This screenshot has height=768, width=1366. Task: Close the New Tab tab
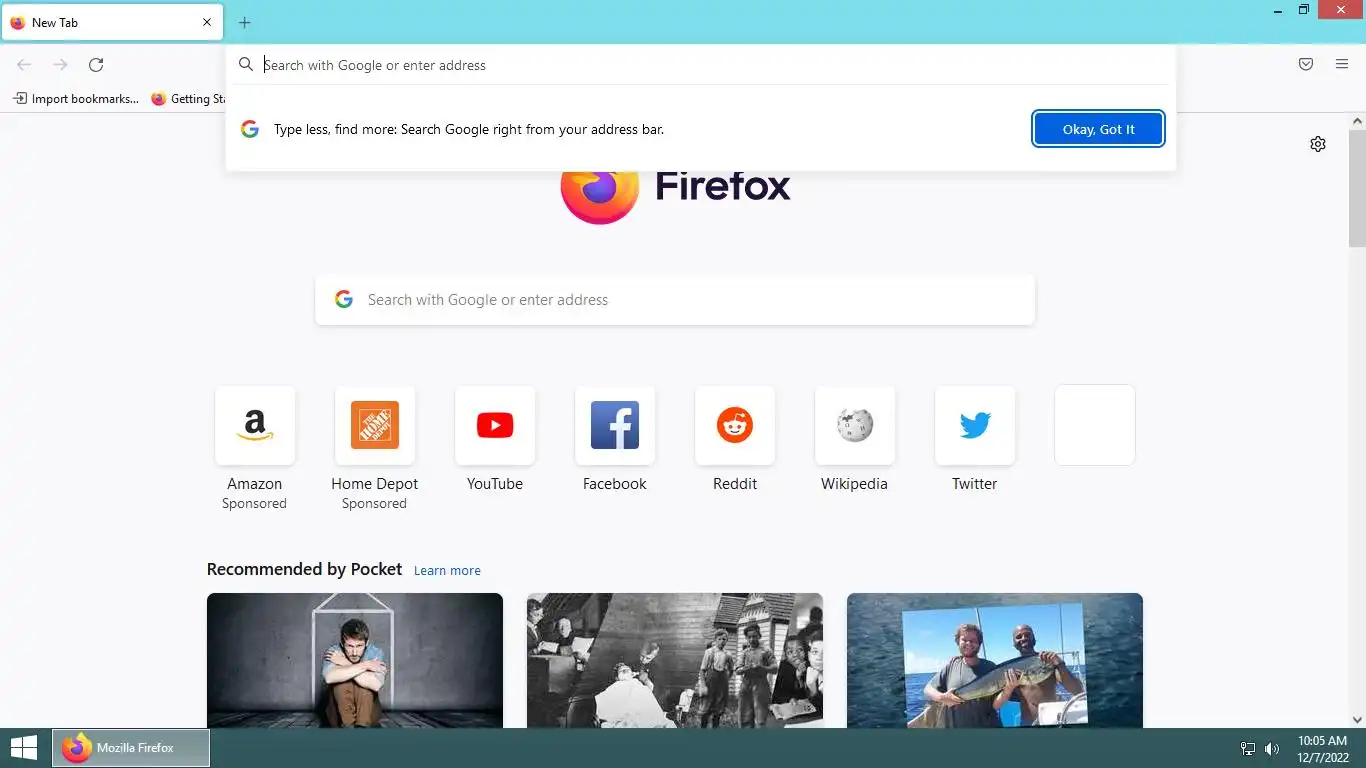207,22
